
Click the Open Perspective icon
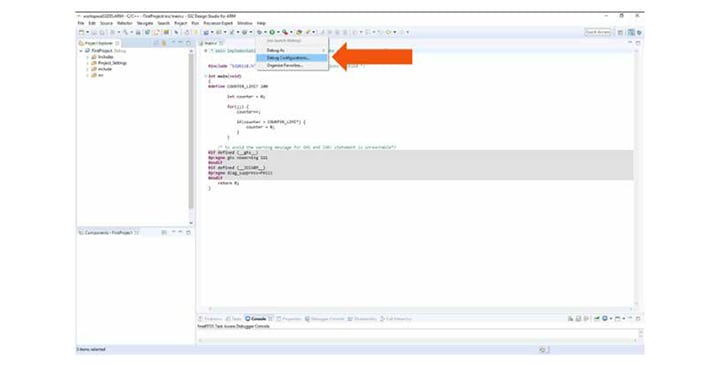coord(620,32)
